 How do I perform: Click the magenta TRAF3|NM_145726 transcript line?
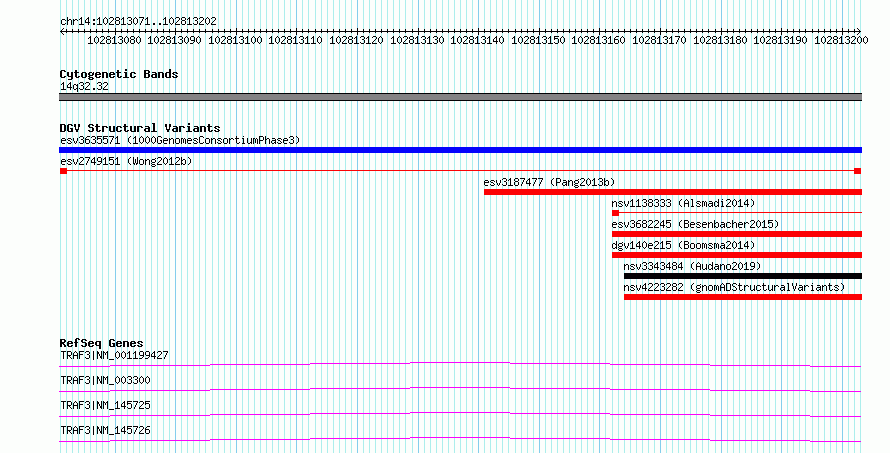pyautogui.click(x=460, y=439)
